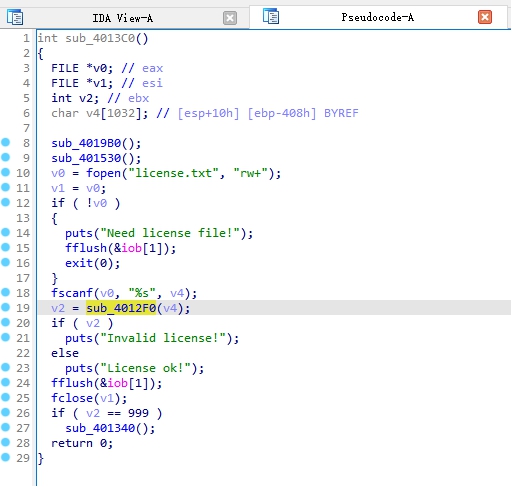Toggle breakpoint dot on line 19

pyautogui.click(x=6, y=307)
